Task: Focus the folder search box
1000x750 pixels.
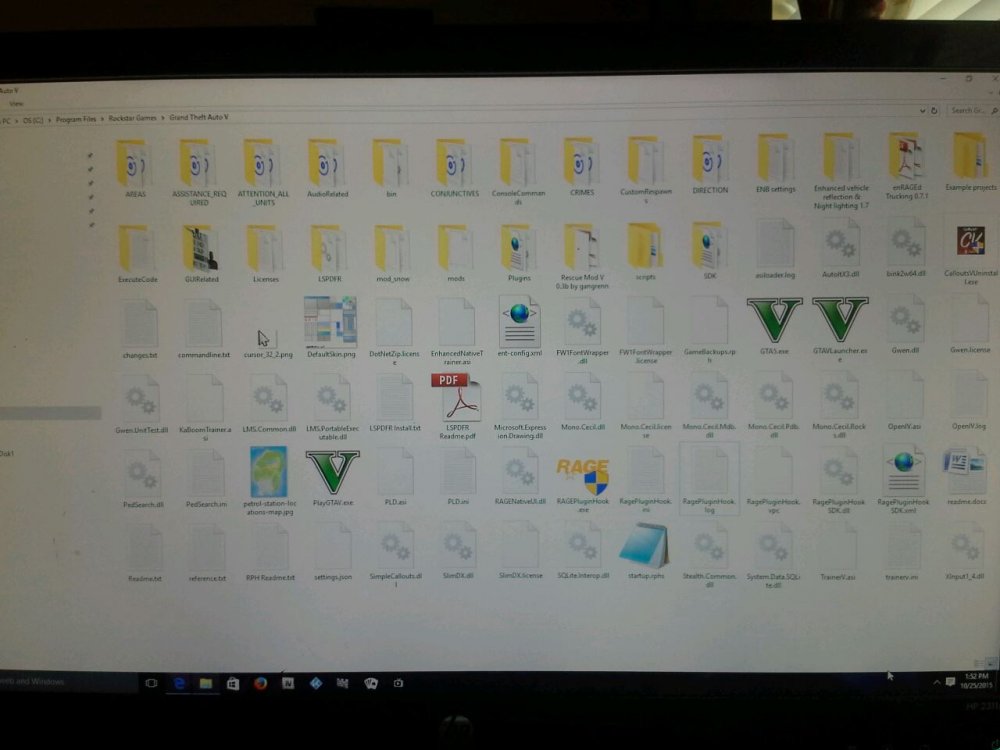Action: tap(972, 110)
